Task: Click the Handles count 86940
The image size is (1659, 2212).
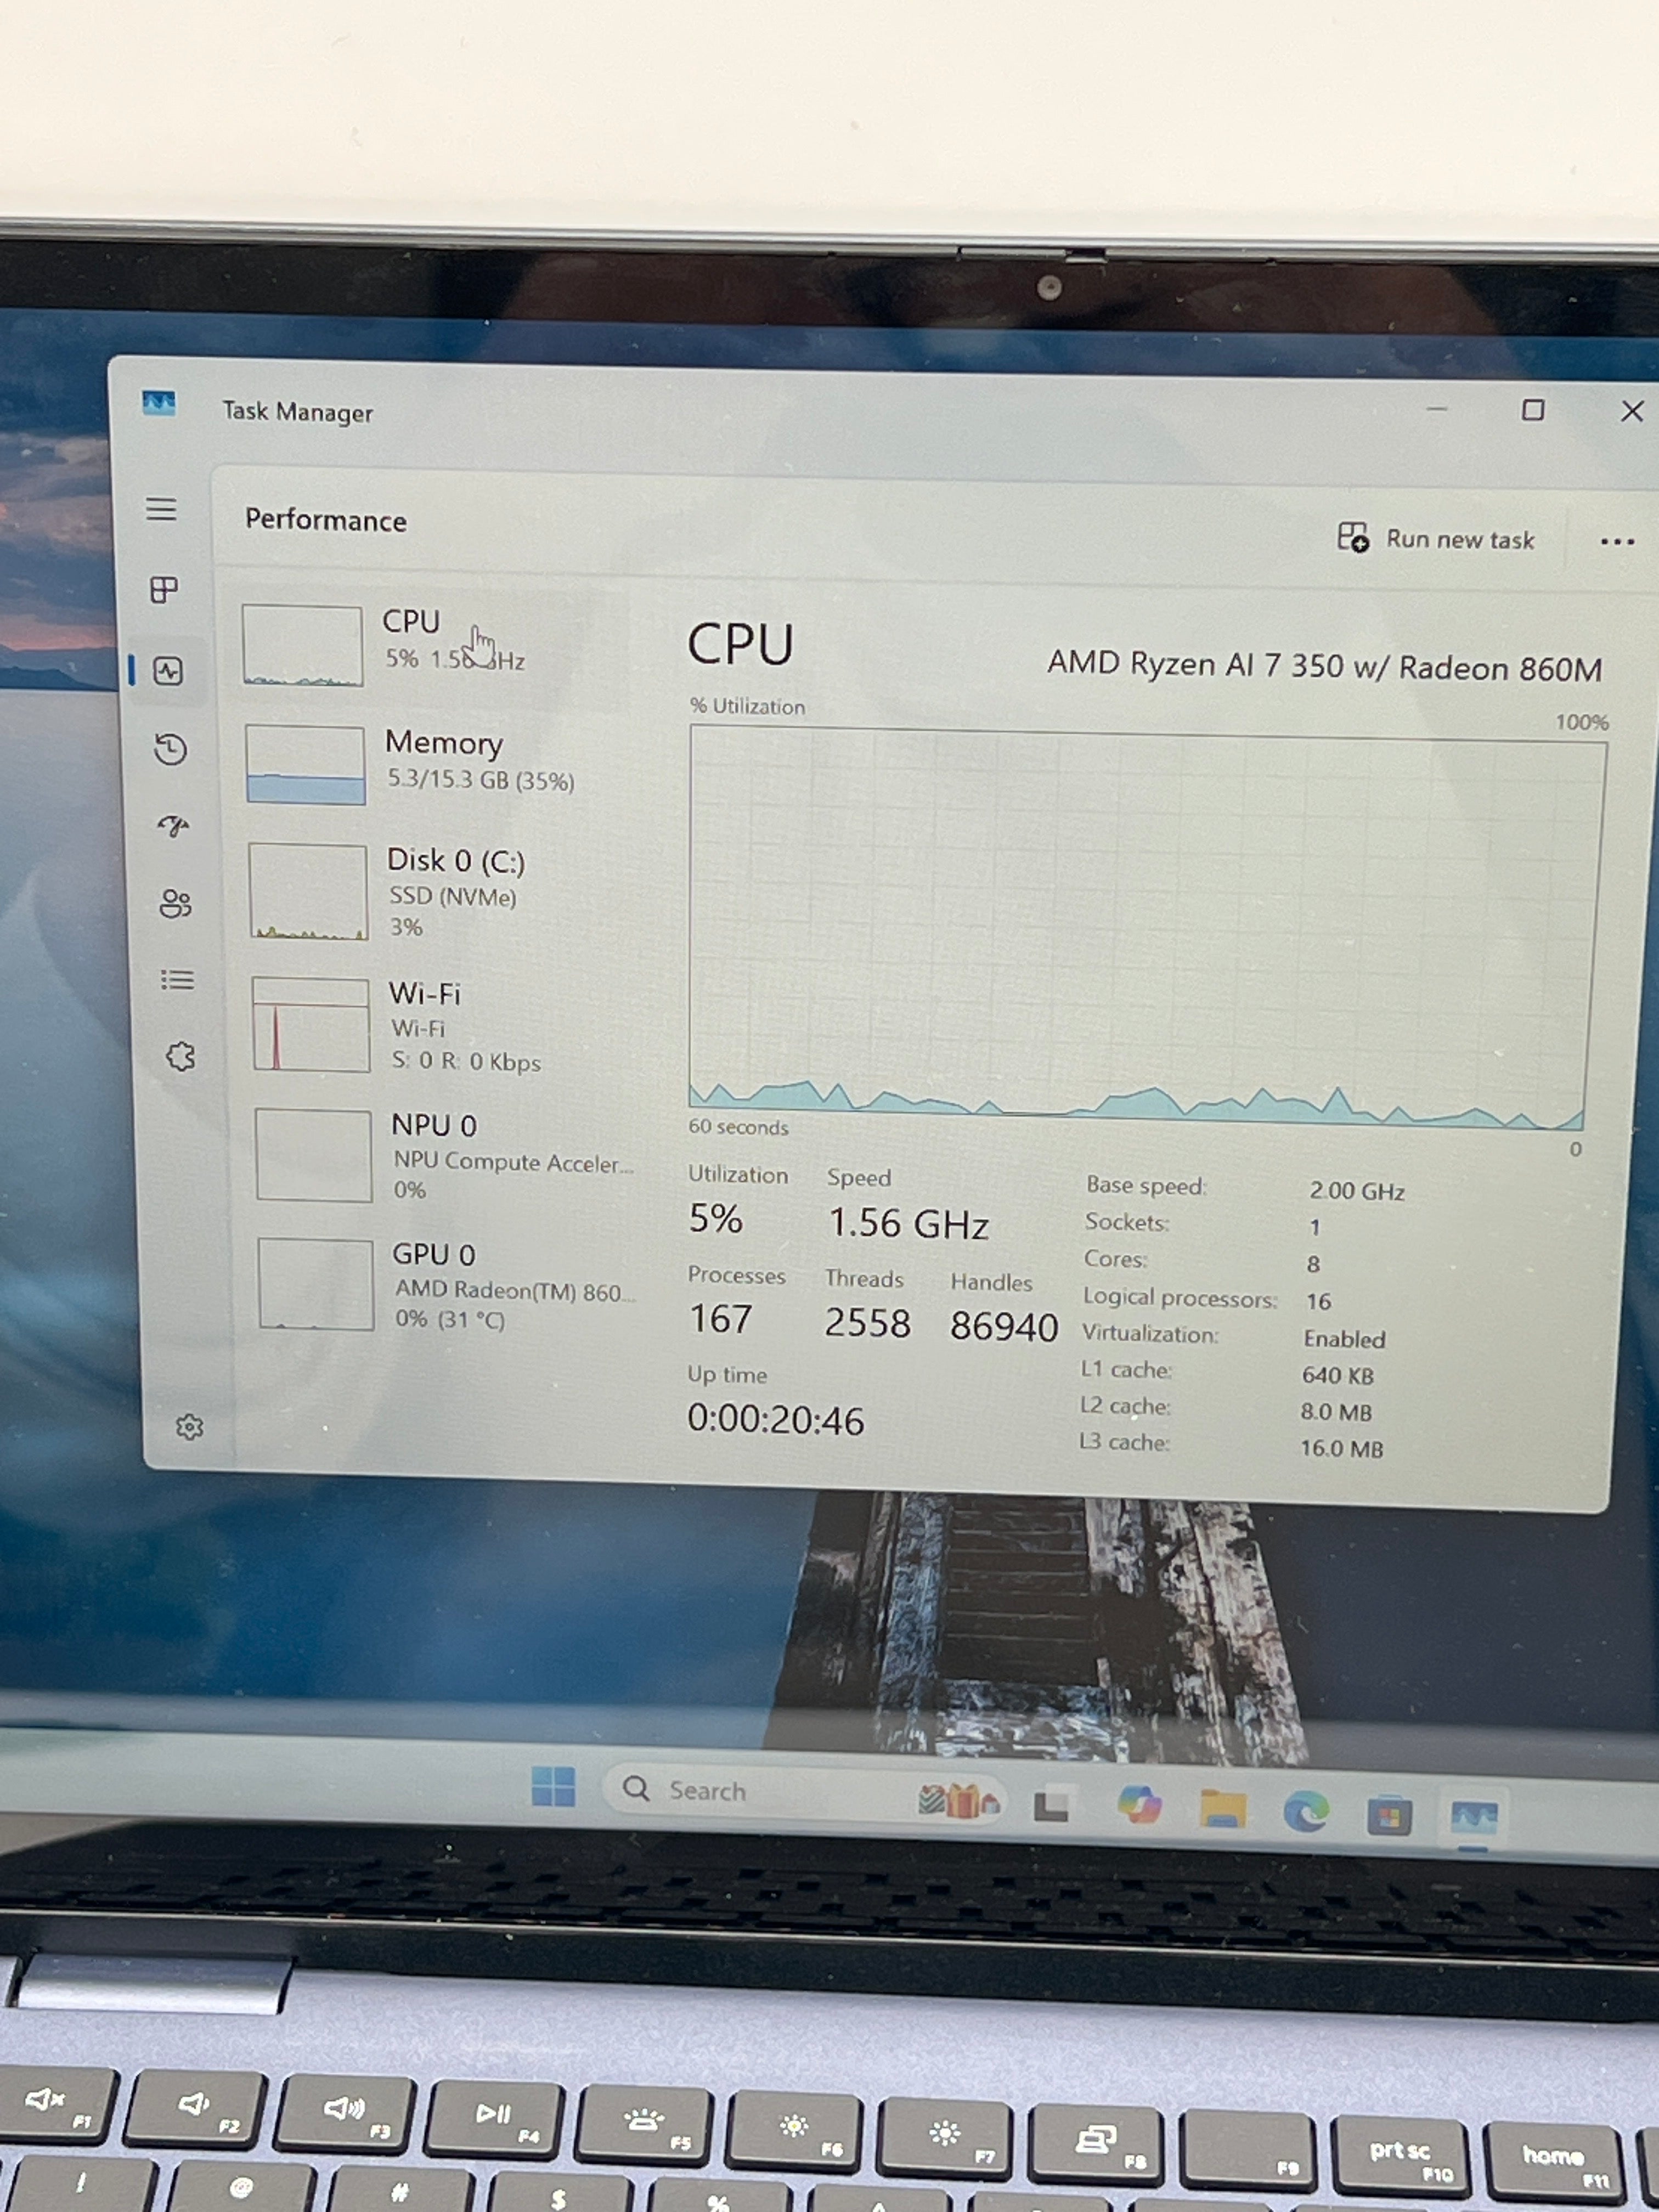Action: pyautogui.click(x=1003, y=1326)
